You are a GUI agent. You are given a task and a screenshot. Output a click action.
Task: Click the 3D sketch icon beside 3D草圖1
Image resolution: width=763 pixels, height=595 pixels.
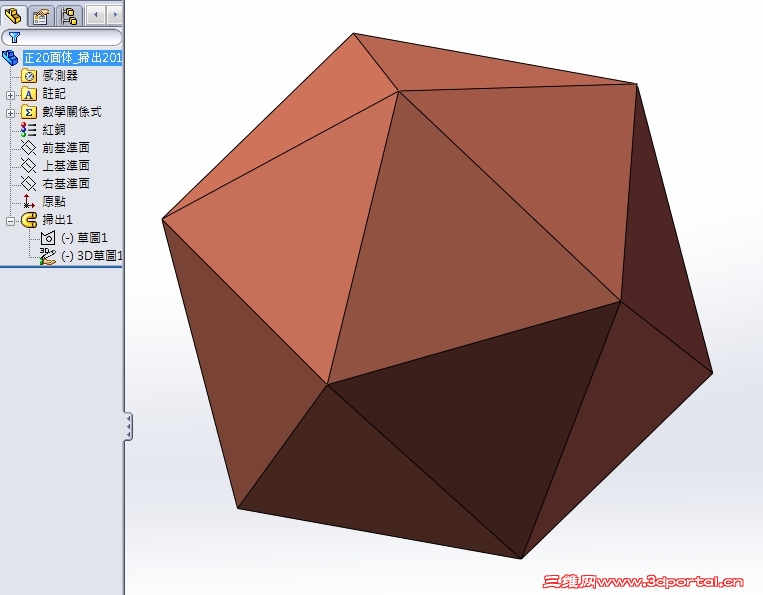click(48, 256)
